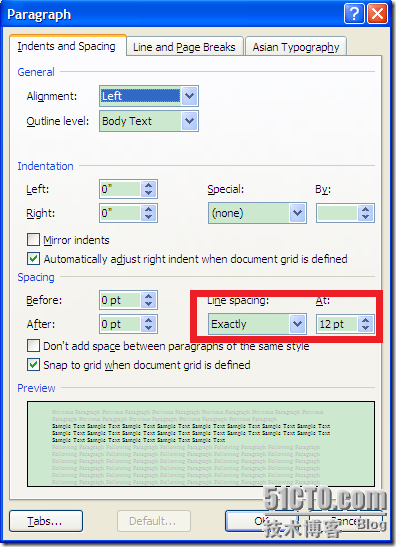Screen dimensions: 396x547
Task: Click the (none) Special value
Action: point(249,213)
